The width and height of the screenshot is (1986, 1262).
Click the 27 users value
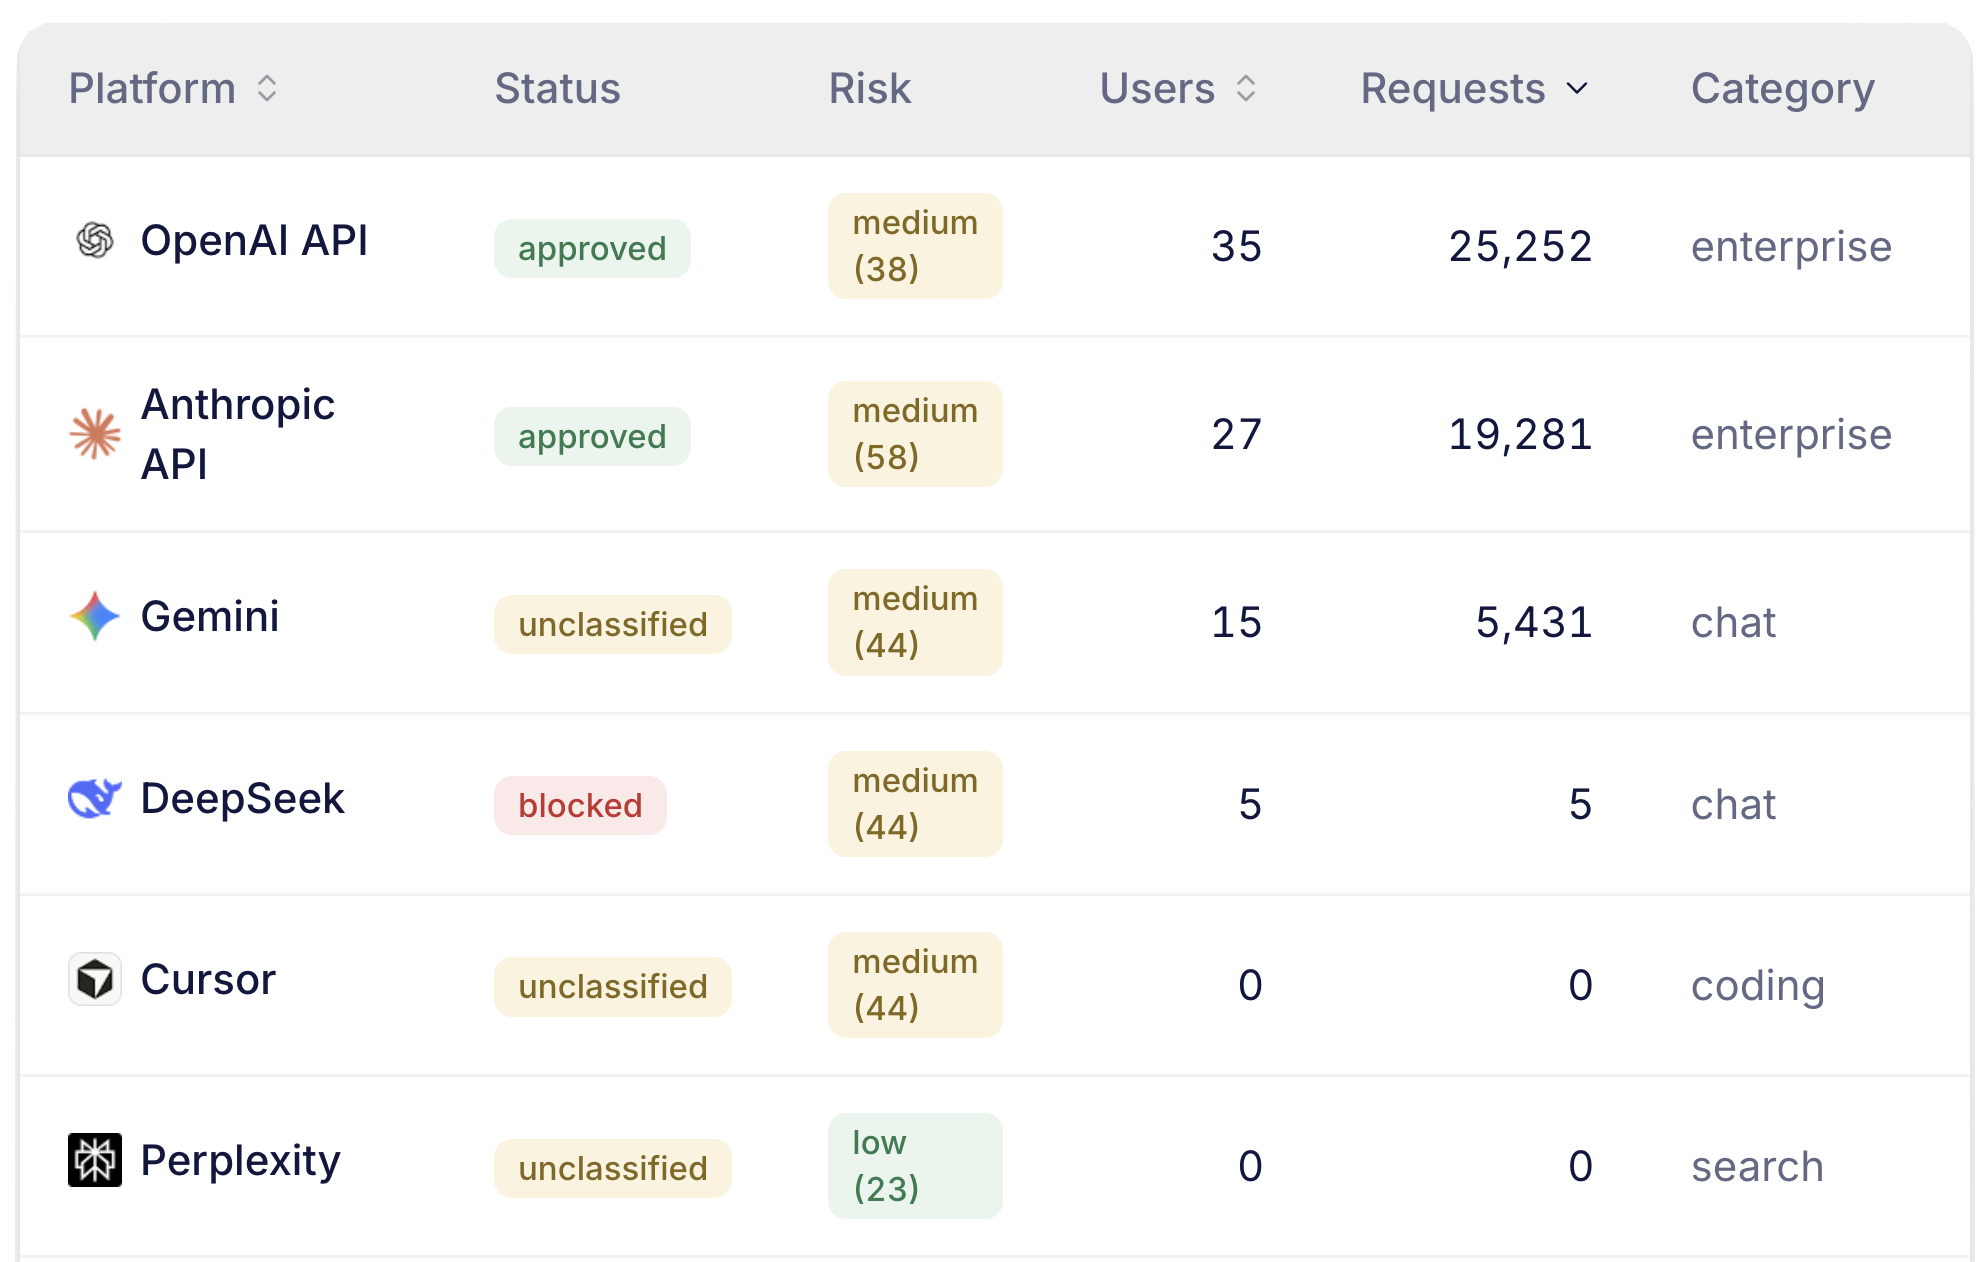1237,434
